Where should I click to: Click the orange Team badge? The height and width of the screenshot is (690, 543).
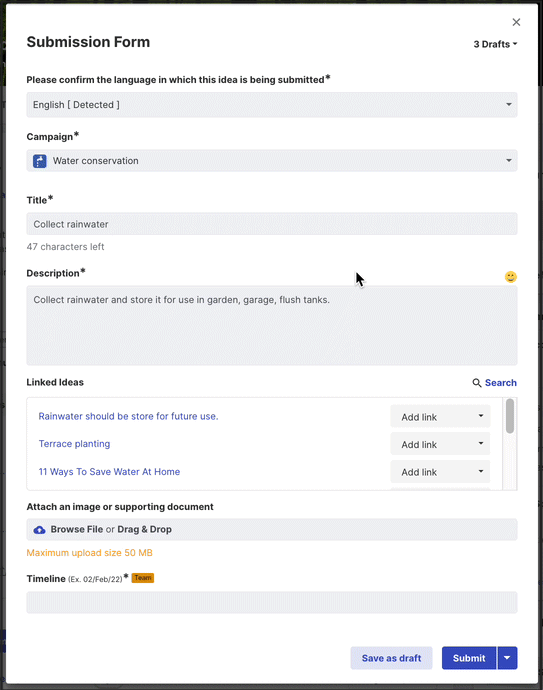point(143,578)
